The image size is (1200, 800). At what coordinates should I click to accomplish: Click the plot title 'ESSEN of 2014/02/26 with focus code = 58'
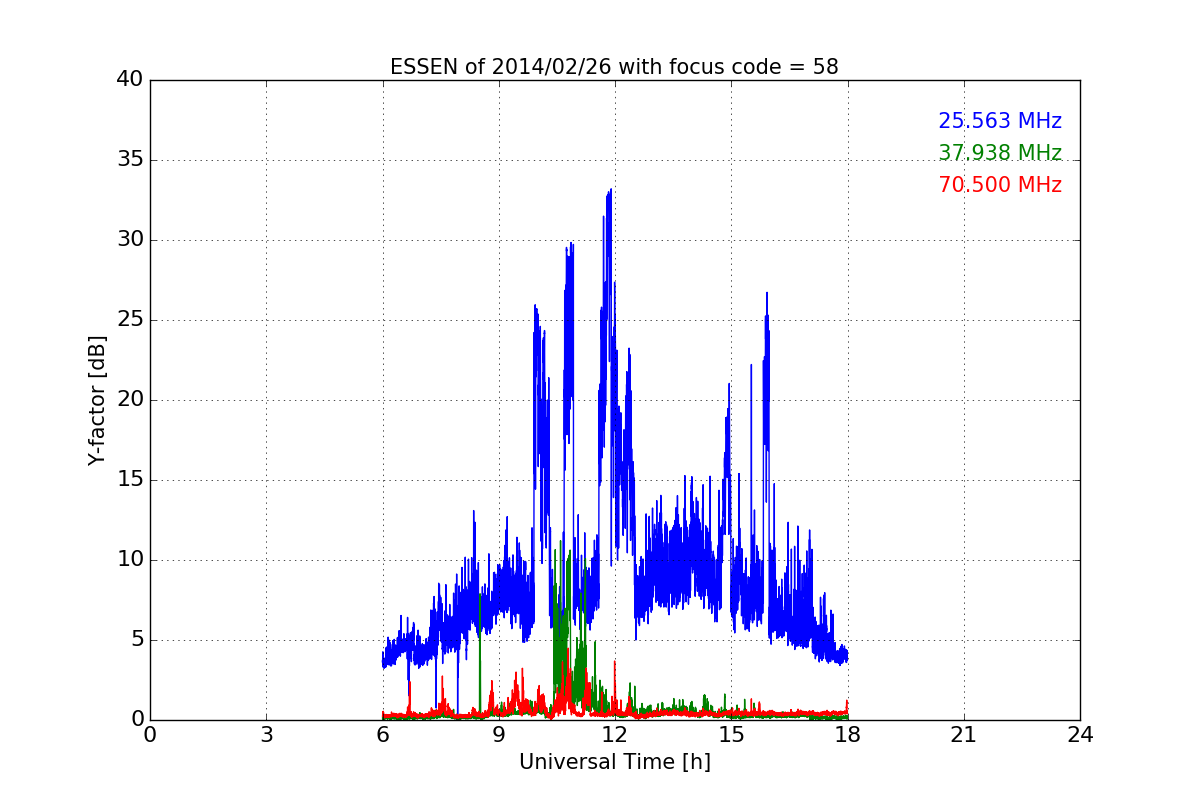tap(614, 67)
